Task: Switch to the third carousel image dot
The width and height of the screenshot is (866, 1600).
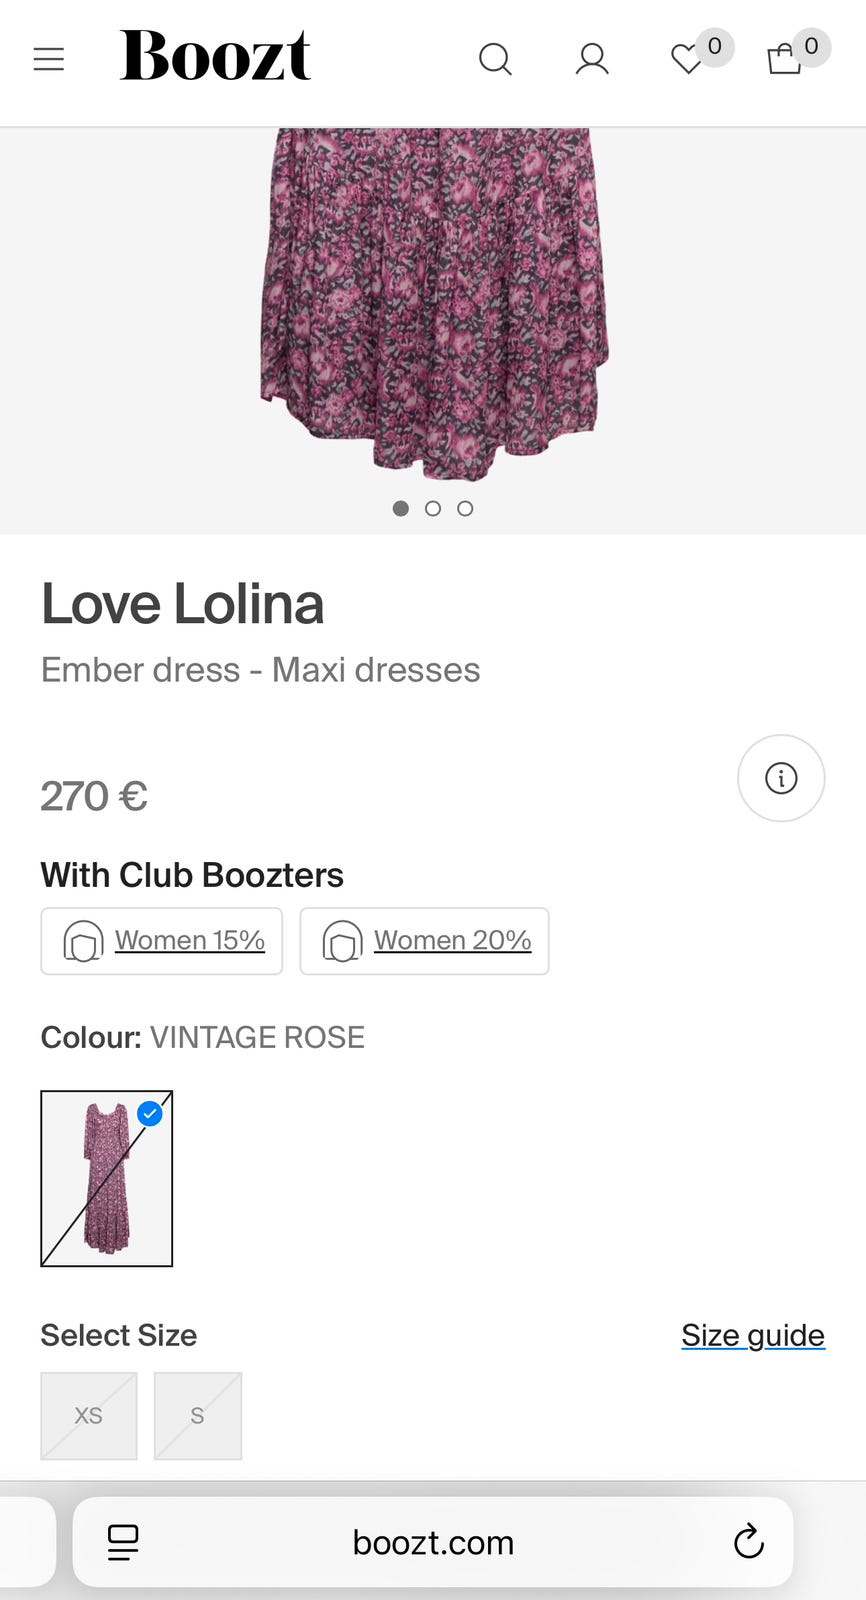Action: (465, 508)
